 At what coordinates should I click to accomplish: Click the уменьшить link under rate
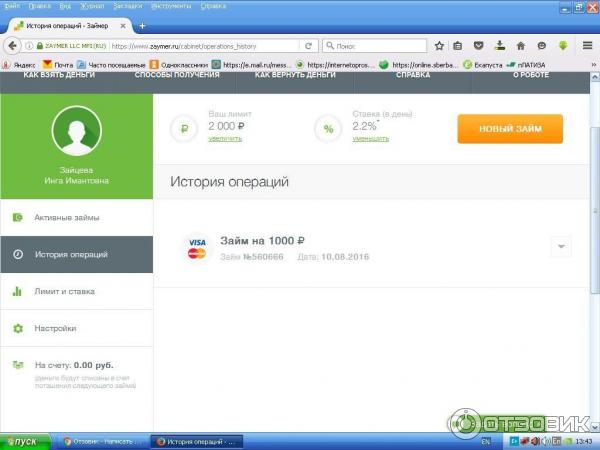pyautogui.click(x=370, y=139)
